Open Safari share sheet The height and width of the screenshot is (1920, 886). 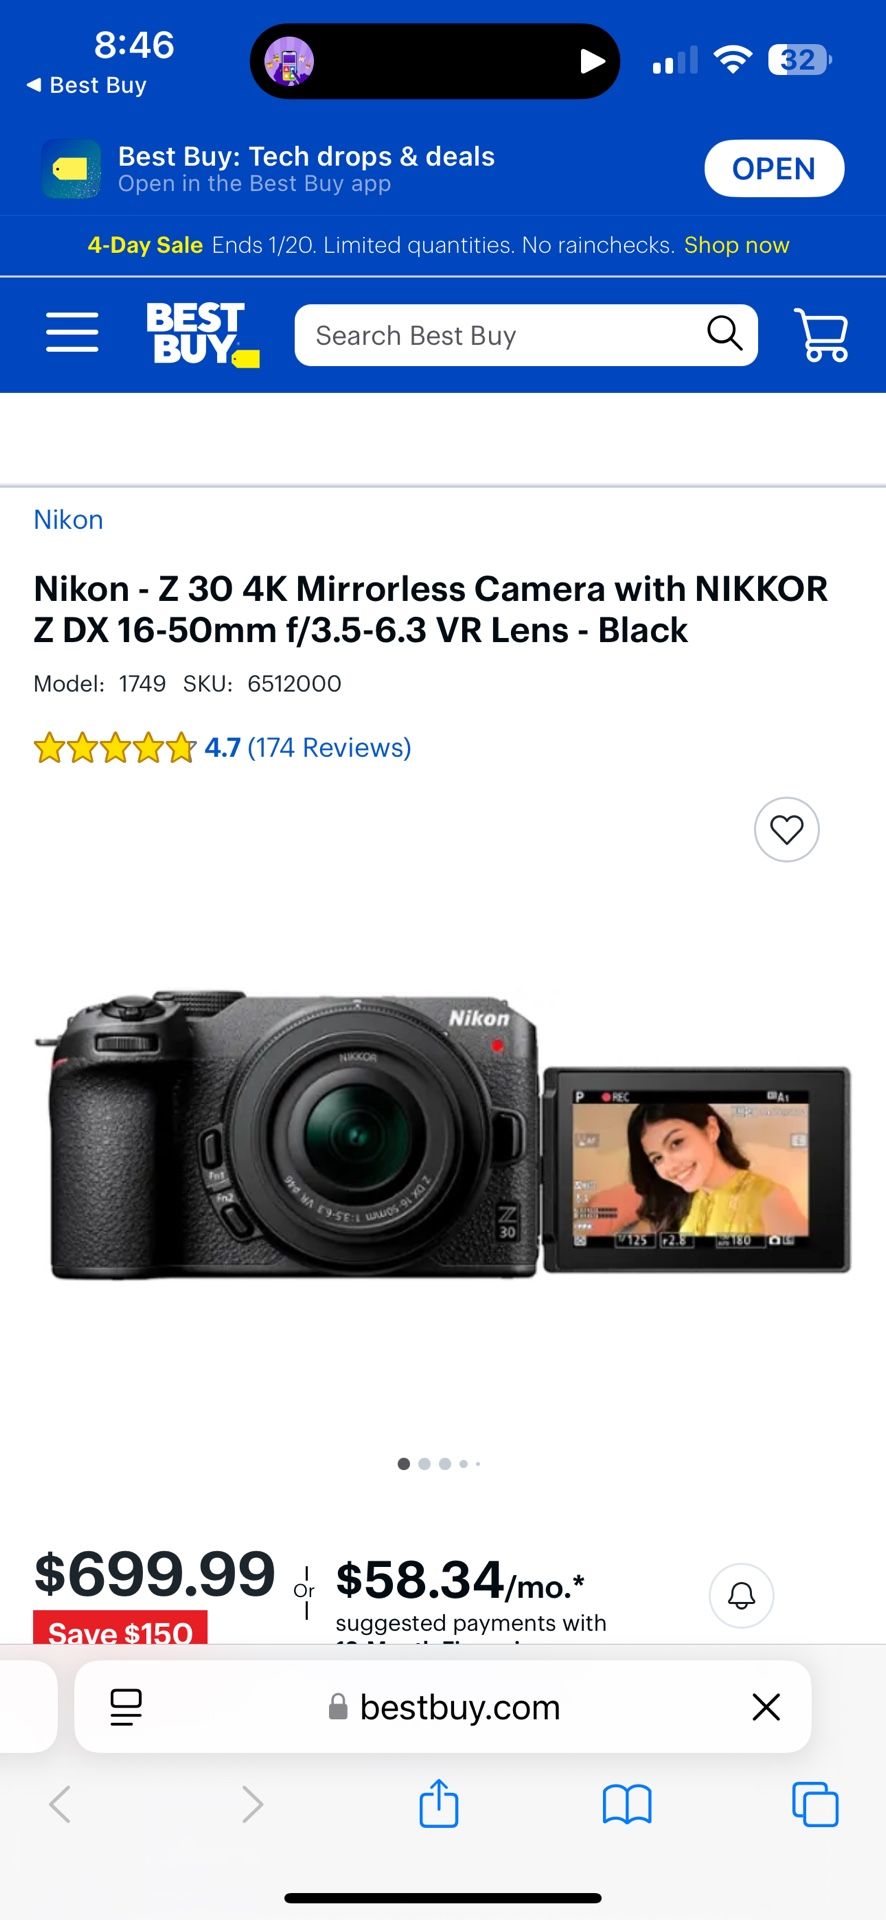[x=438, y=1804]
